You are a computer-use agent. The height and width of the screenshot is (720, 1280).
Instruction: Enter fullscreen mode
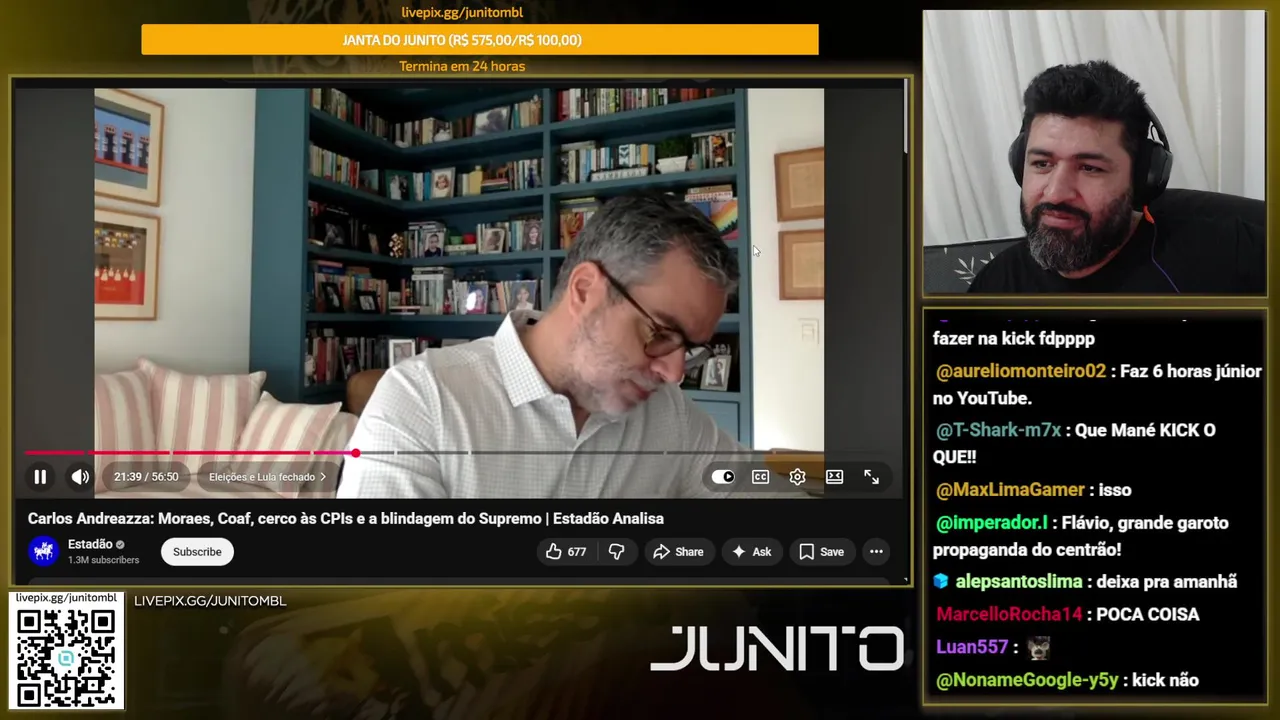tap(871, 477)
